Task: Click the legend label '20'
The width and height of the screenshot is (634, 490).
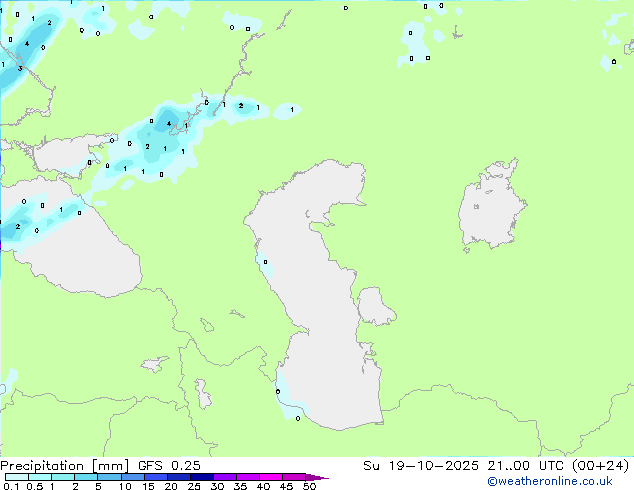Action: (x=171, y=486)
